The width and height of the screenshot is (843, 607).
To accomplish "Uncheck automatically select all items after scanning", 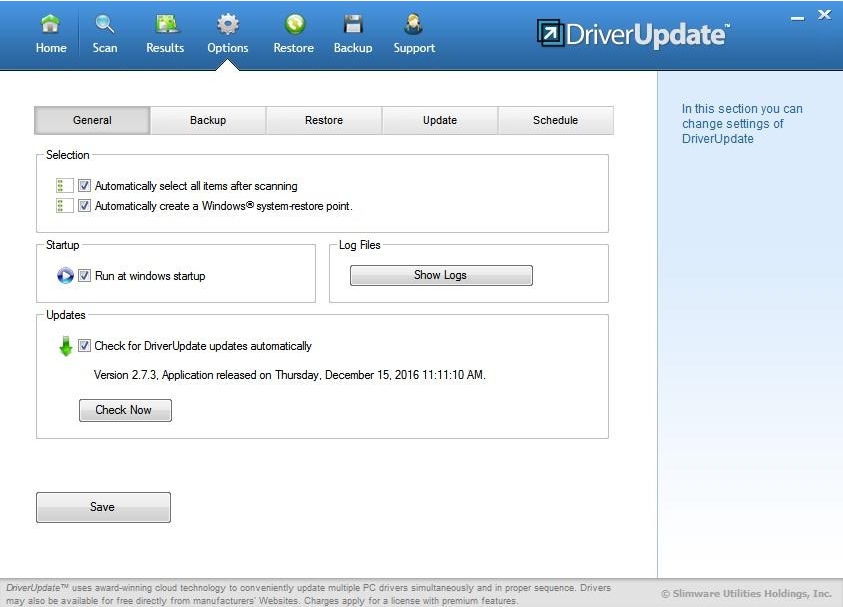I will tap(84, 185).
